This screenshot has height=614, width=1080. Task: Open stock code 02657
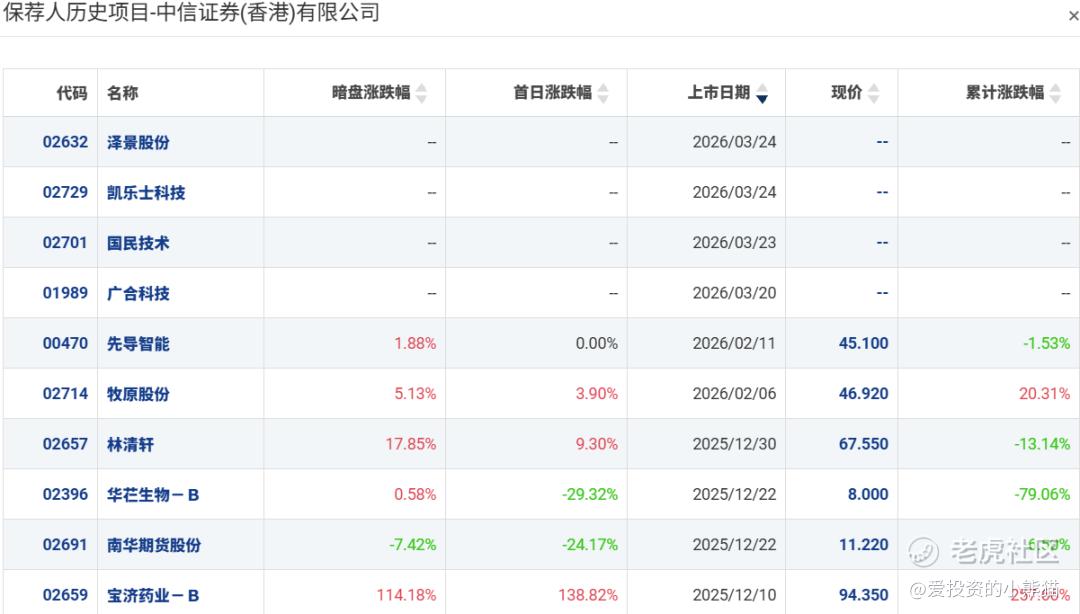click(x=65, y=444)
